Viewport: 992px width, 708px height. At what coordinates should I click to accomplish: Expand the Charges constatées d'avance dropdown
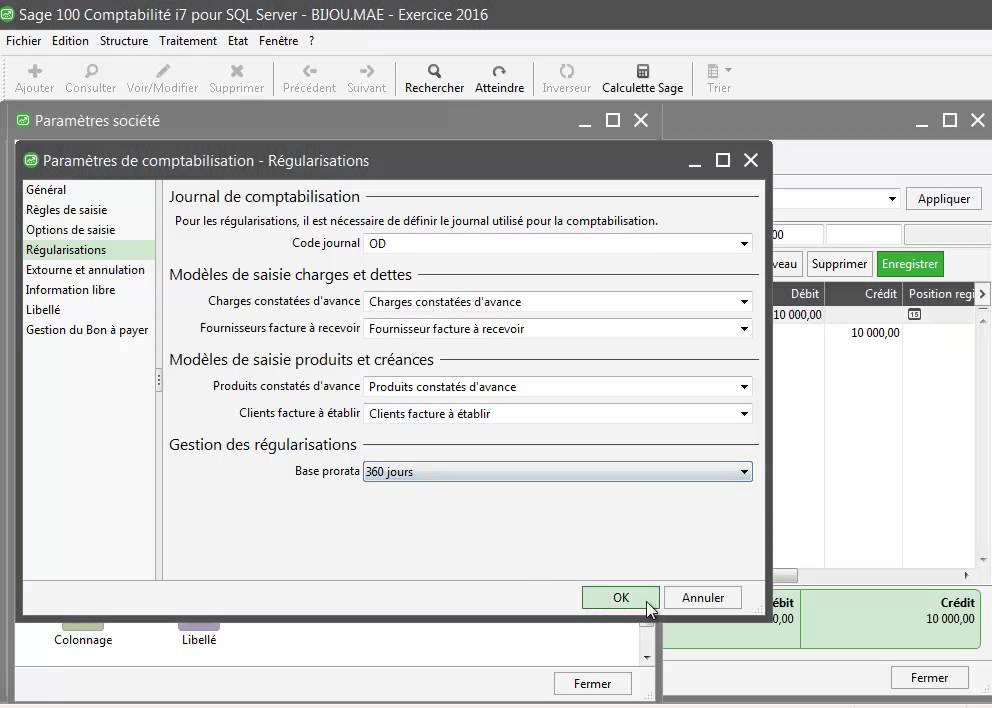(x=744, y=302)
